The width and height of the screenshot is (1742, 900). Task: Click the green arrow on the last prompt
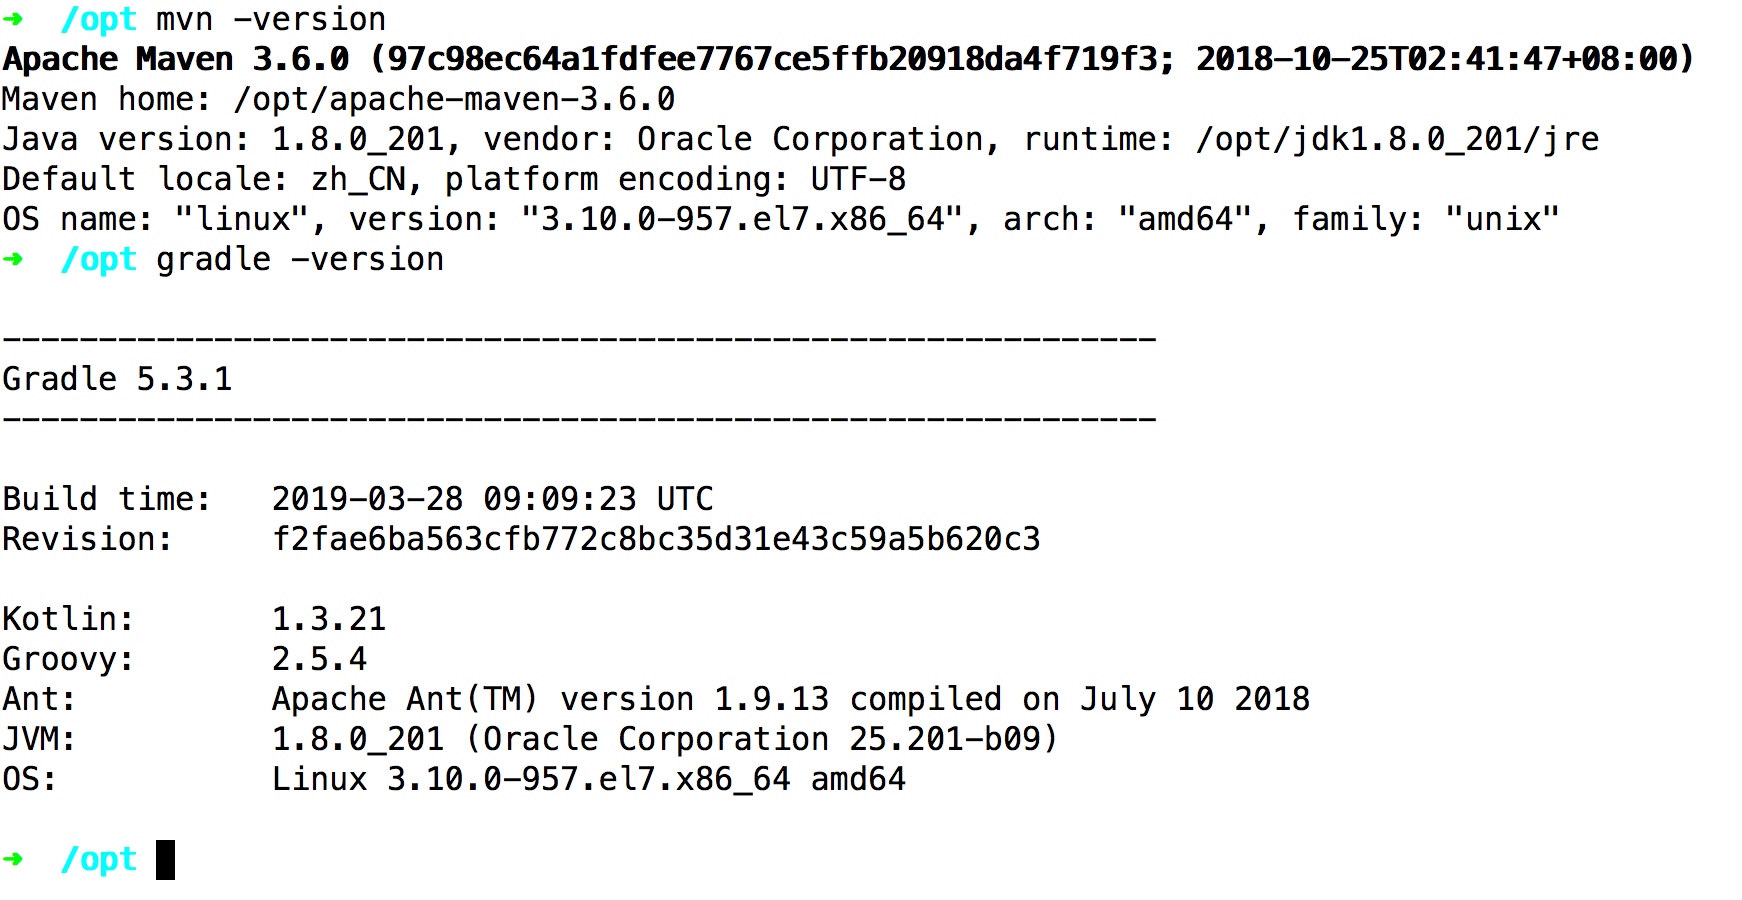point(13,859)
